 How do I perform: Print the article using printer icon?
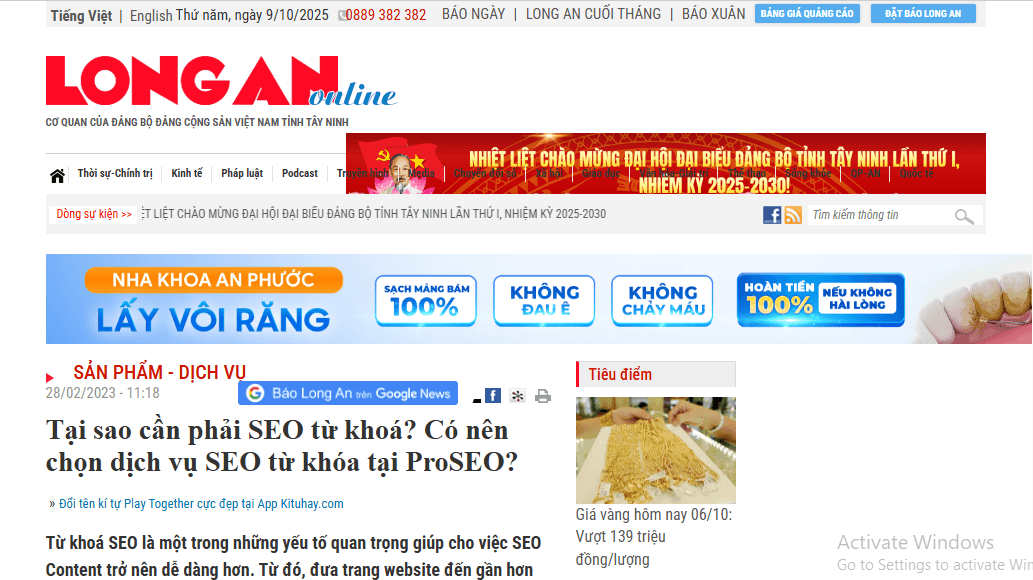coord(543,396)
